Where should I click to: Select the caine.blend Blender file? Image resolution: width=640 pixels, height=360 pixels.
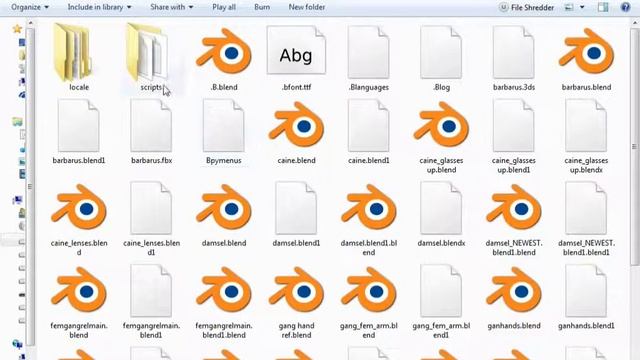[x=296, y=131]
